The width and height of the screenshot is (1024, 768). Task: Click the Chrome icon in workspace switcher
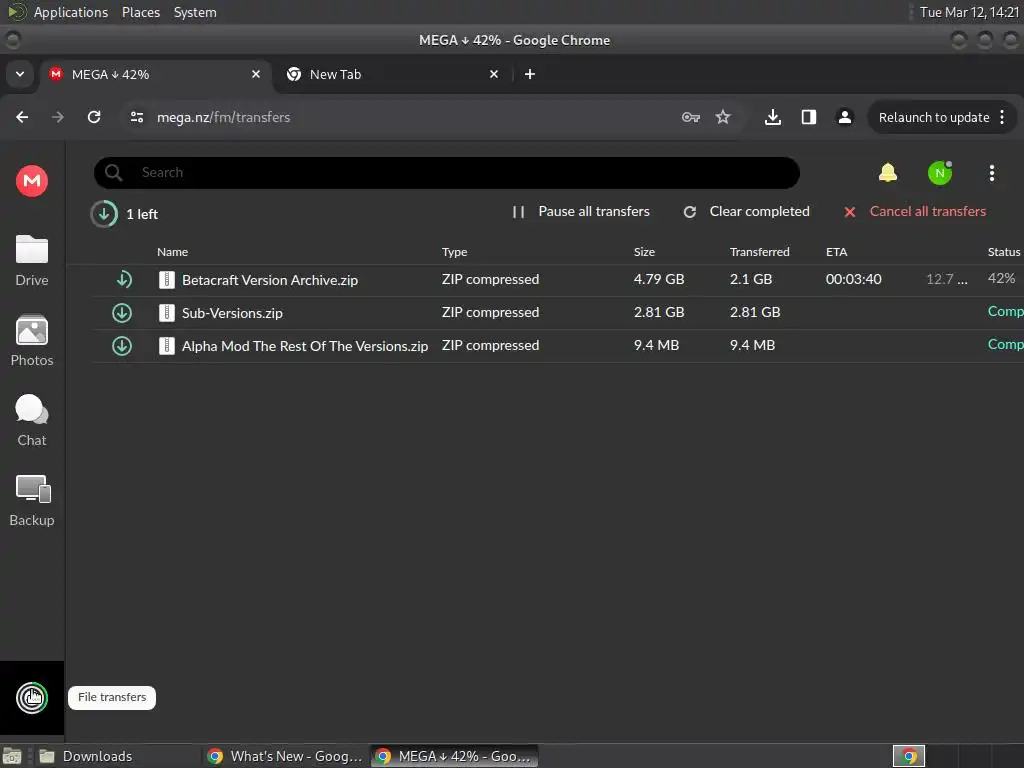[x=908, y=756]
